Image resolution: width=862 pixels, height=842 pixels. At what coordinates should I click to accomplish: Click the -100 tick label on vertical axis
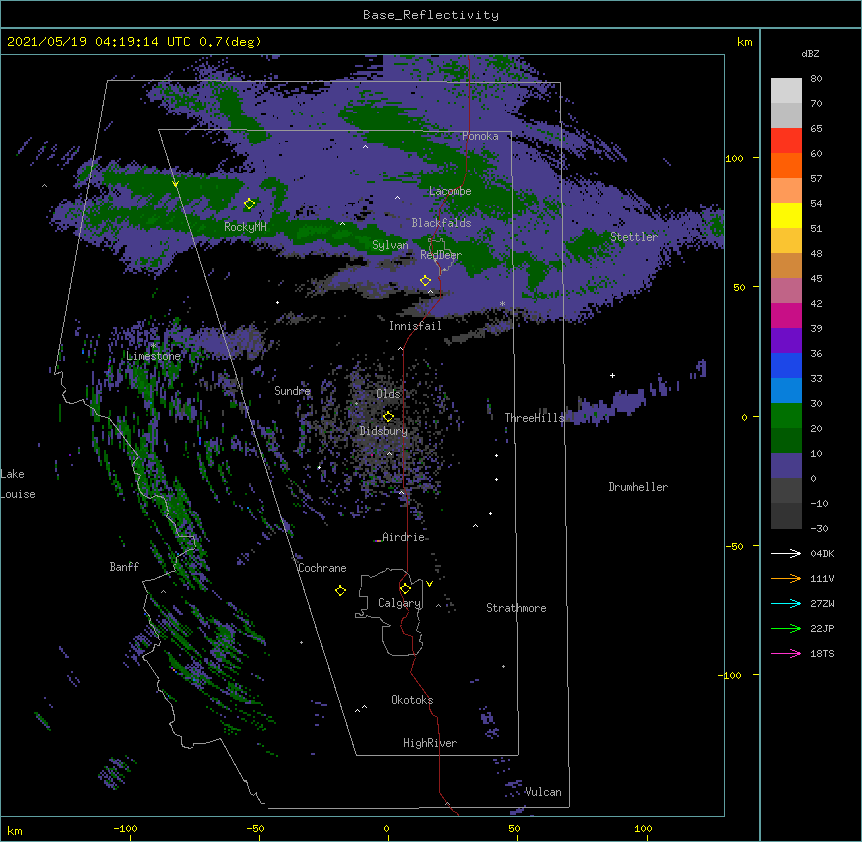click(731, 675)
